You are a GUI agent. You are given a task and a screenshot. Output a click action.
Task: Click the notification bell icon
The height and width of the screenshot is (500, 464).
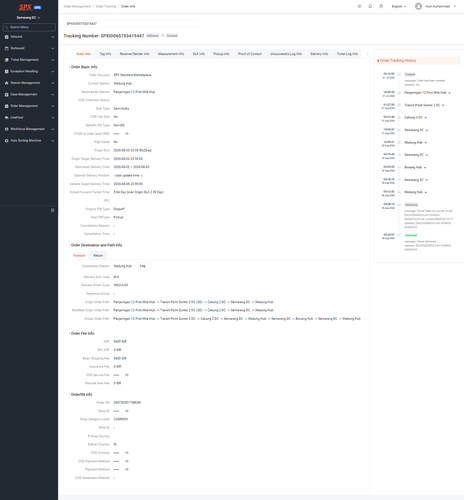click(x=370, y=6)
